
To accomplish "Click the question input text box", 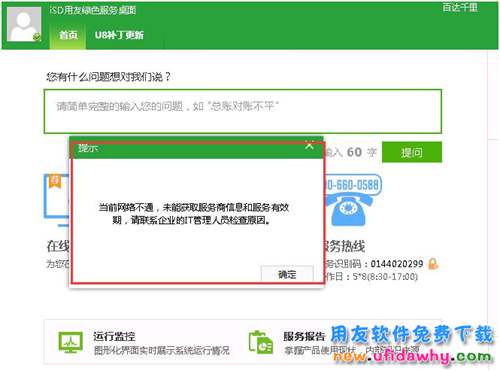I will point(243,111).
